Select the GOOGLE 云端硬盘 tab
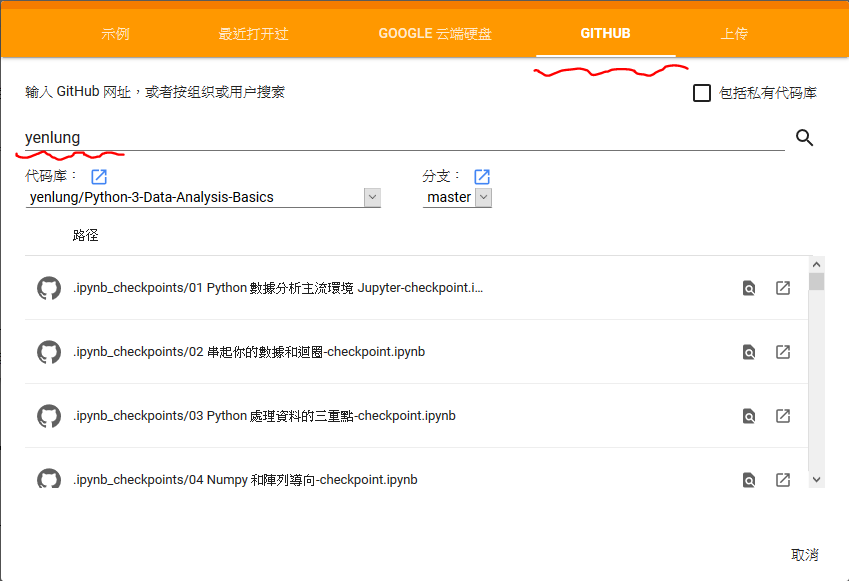 435,34
